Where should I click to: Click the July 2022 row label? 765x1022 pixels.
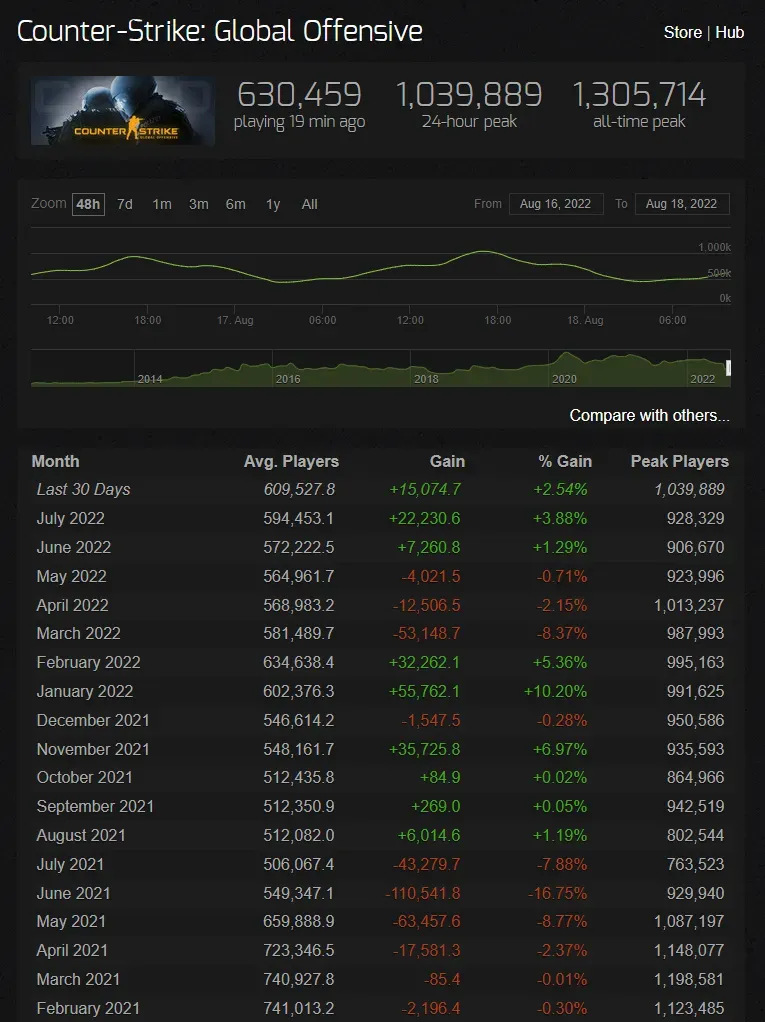70,518
